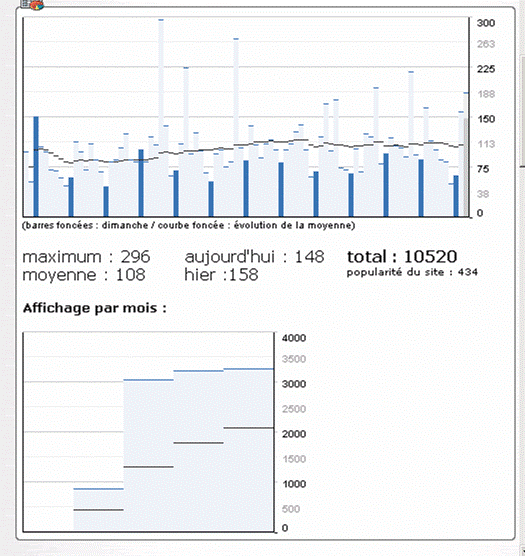
Task: Click the 'total : 10520' figure
Action: click(402, 257)
